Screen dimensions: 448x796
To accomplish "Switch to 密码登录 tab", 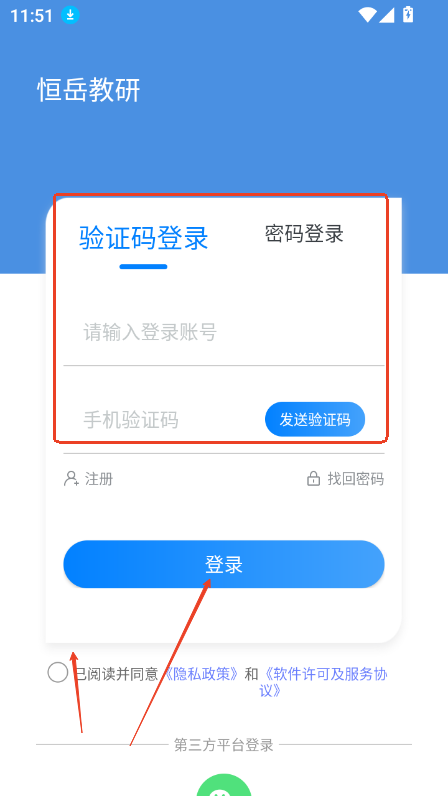I will tap(304, 234).
